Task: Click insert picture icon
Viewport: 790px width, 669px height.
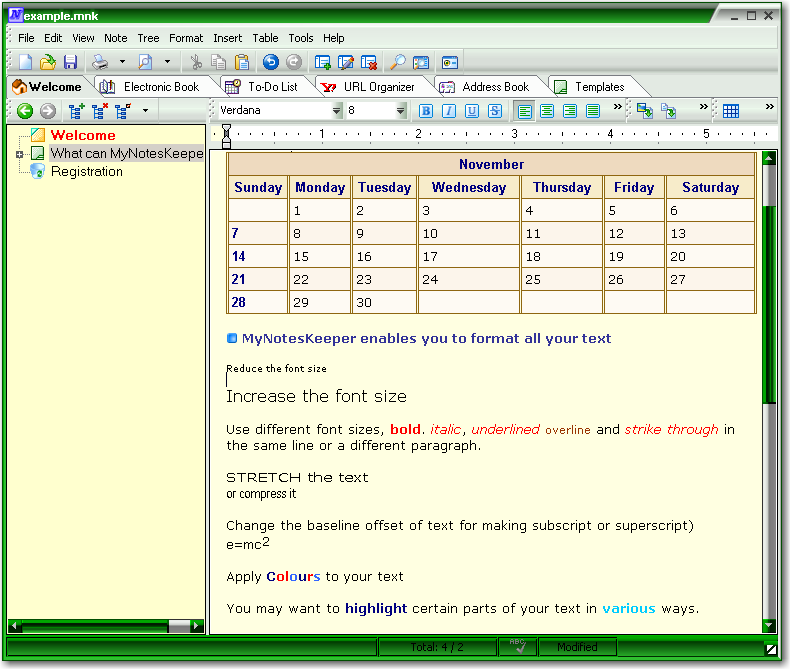Action: [x=645, y=111]
